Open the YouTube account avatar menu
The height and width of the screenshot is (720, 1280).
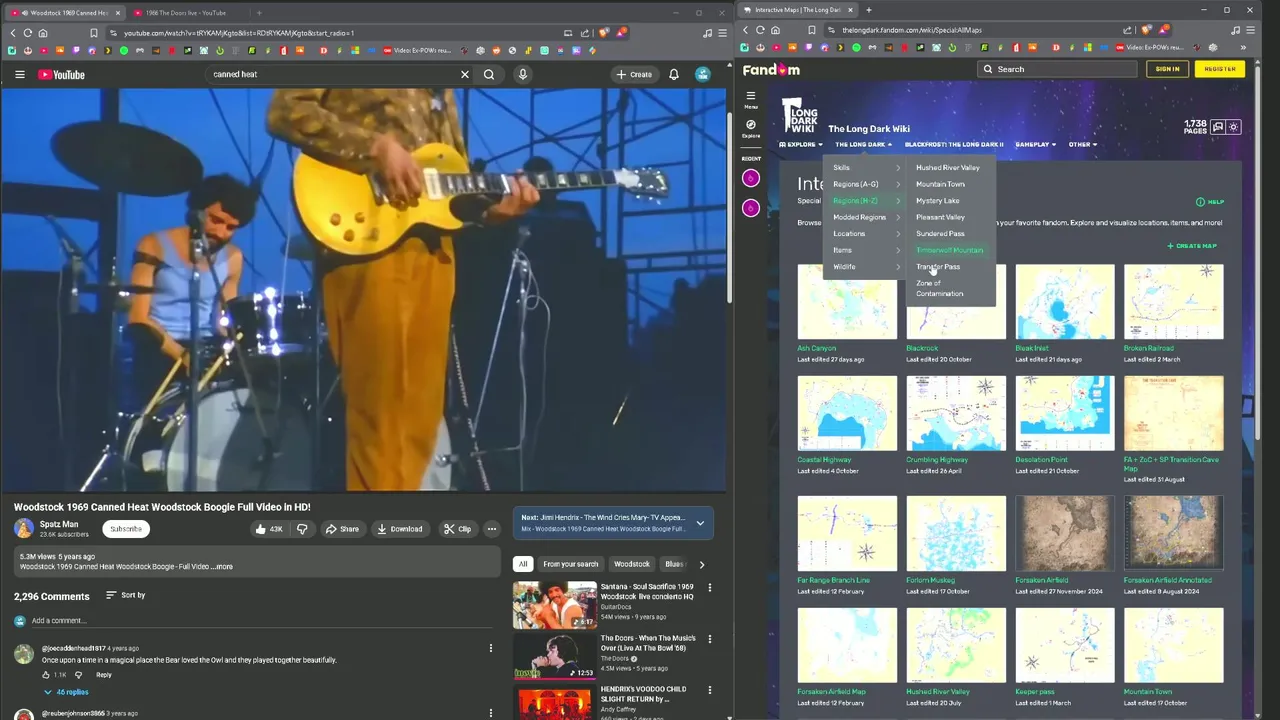tap(703, 74)
